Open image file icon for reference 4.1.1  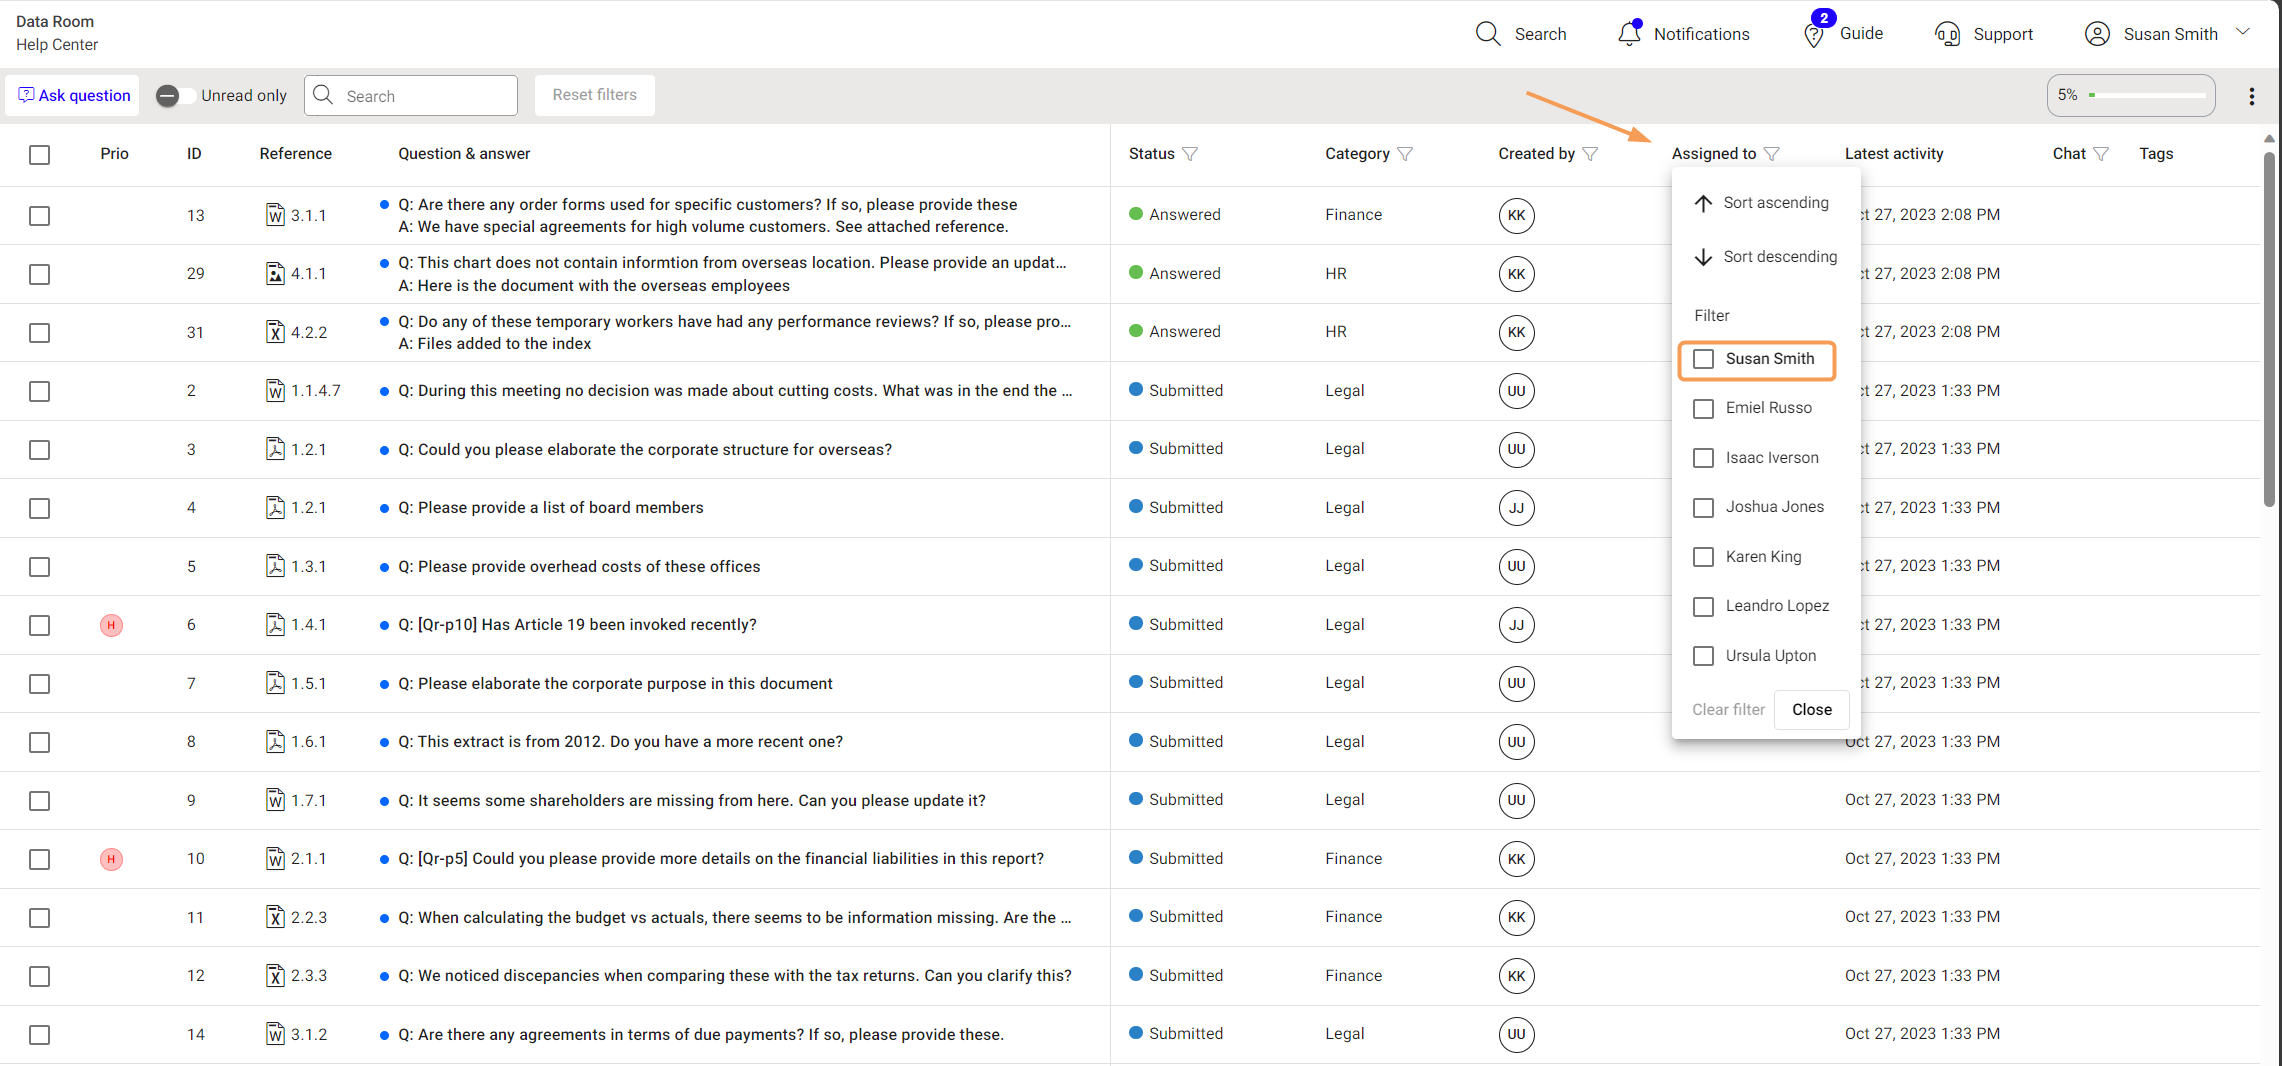pyautogui.click(x=275, y=273)
